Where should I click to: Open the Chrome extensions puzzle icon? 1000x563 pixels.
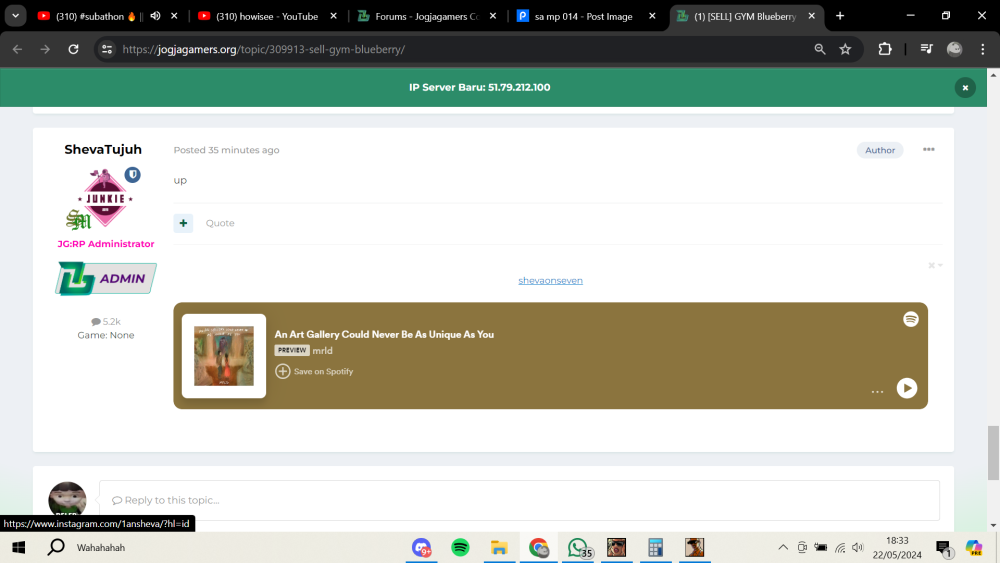(x=885, y=49)
